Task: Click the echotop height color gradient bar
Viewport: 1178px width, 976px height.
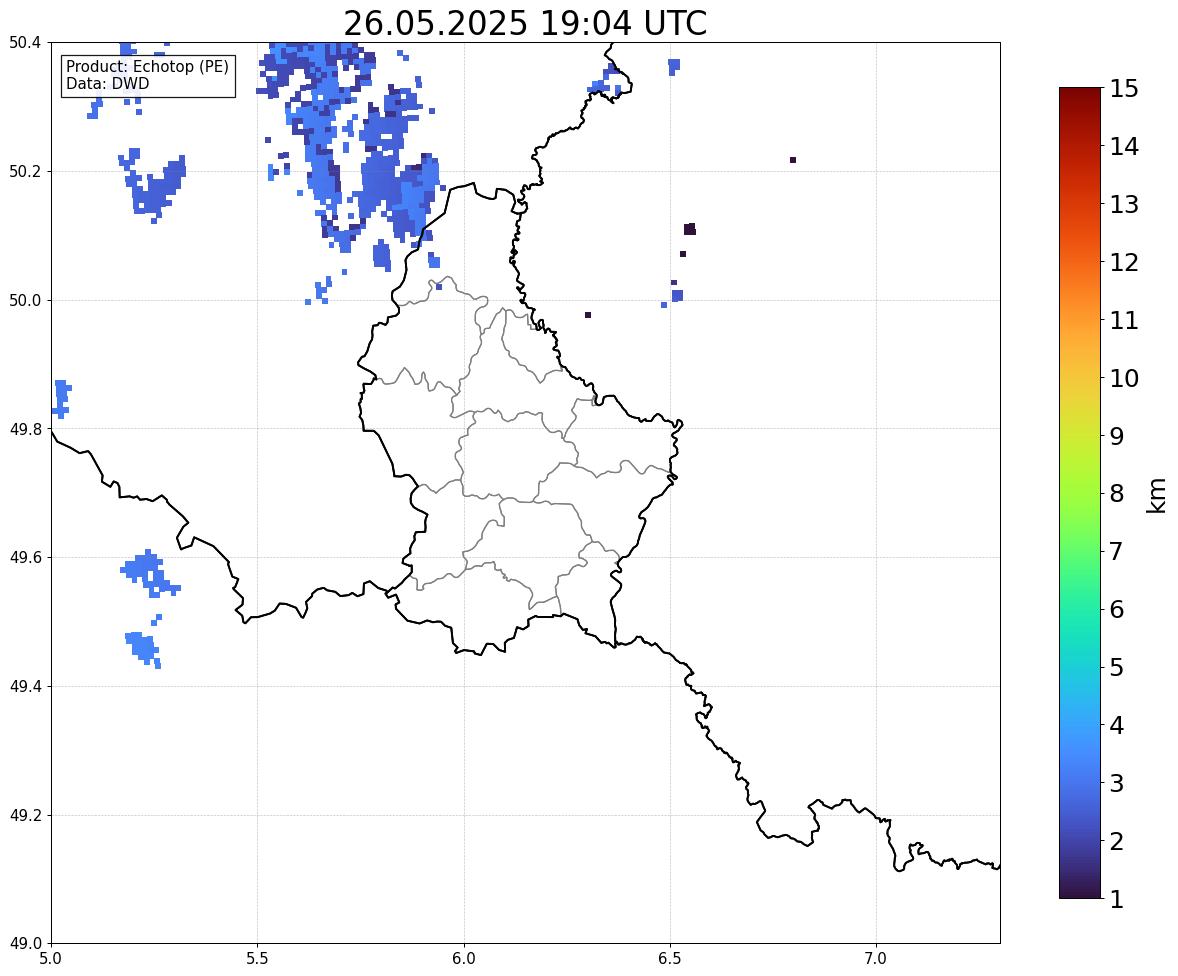Action: [x=1080, y=493]
